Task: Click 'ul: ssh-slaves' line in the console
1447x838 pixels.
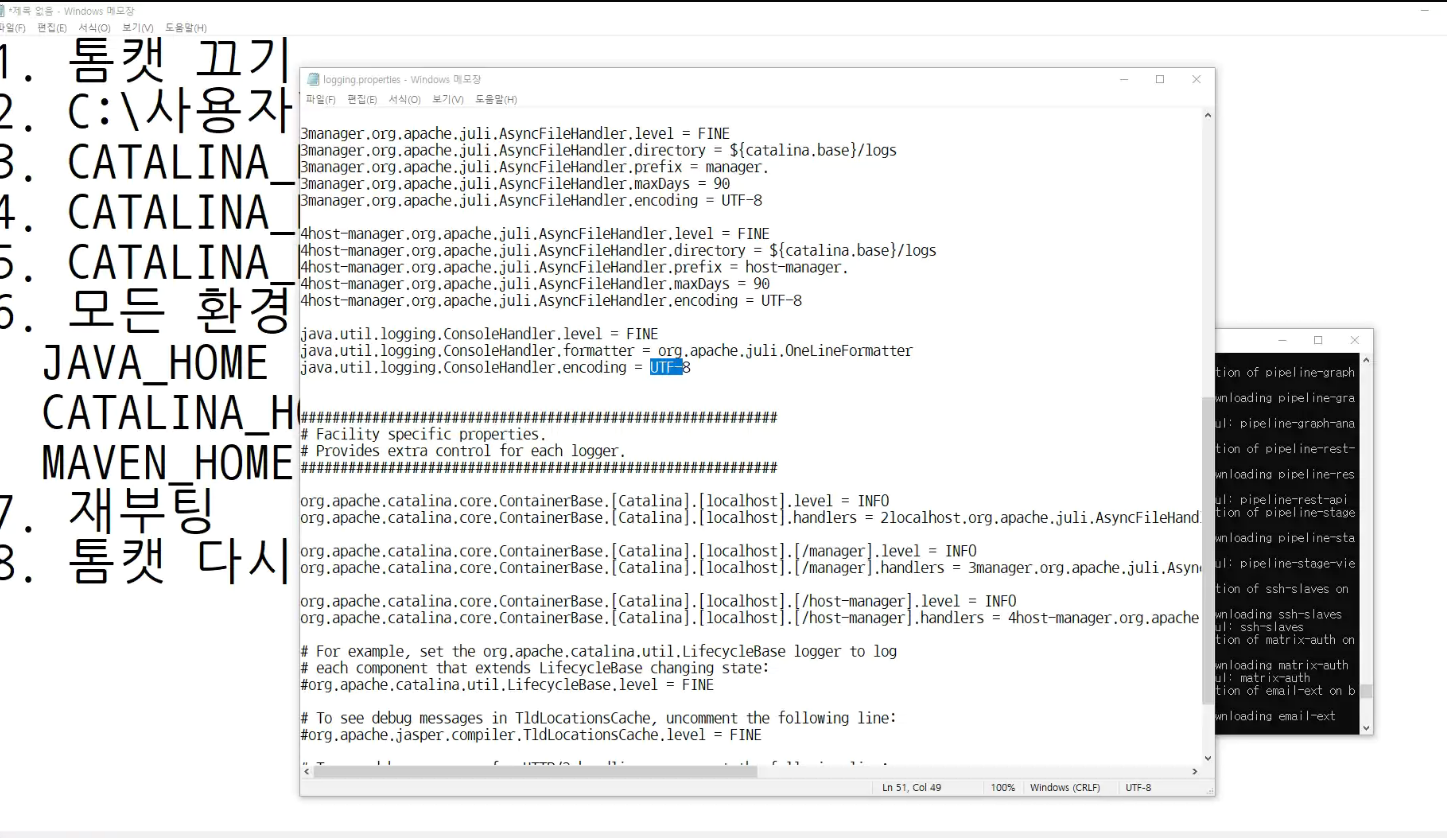Action: (x=1260, y=627)
